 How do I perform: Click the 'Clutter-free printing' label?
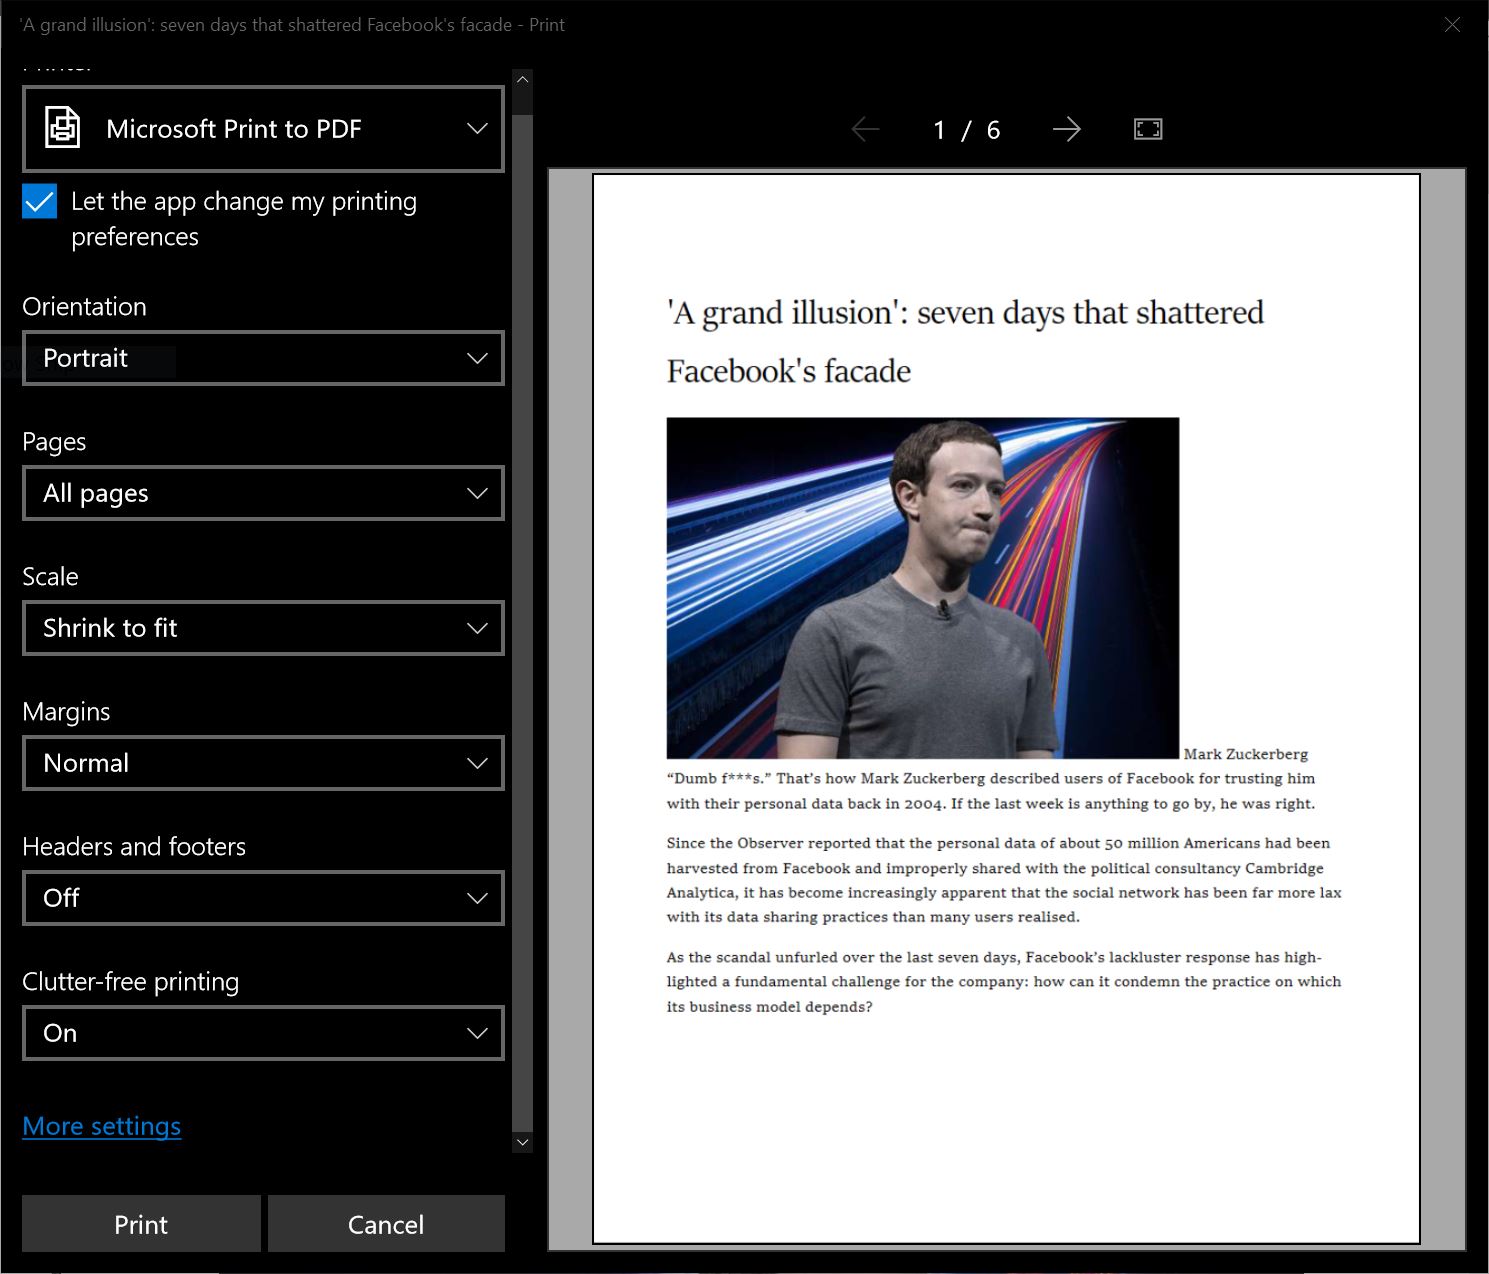point(130,982)
